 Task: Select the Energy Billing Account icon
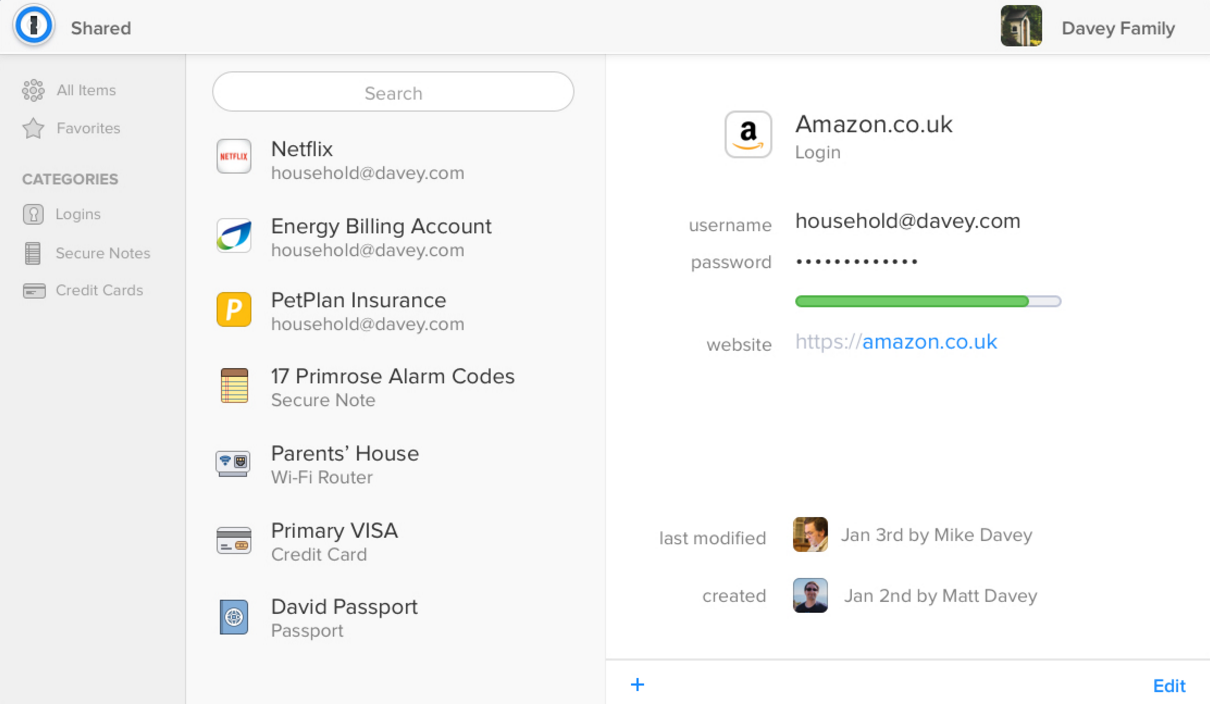coord(234,235)
